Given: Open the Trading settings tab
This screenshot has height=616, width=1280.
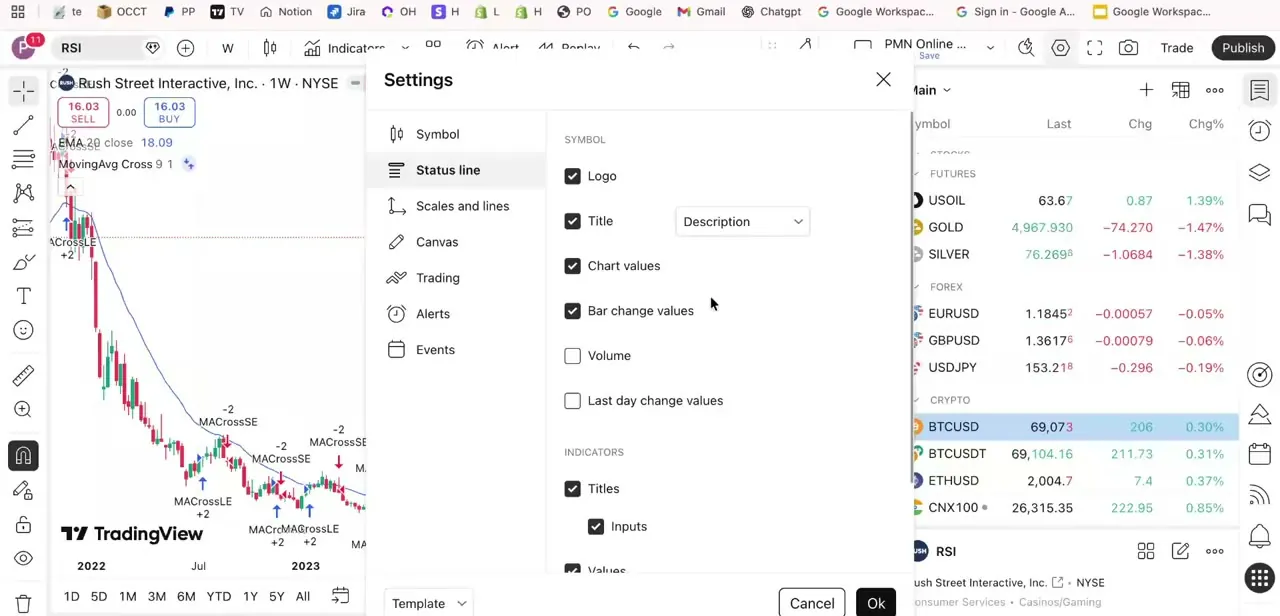Looking at the screenshot, I should point(457,278).
